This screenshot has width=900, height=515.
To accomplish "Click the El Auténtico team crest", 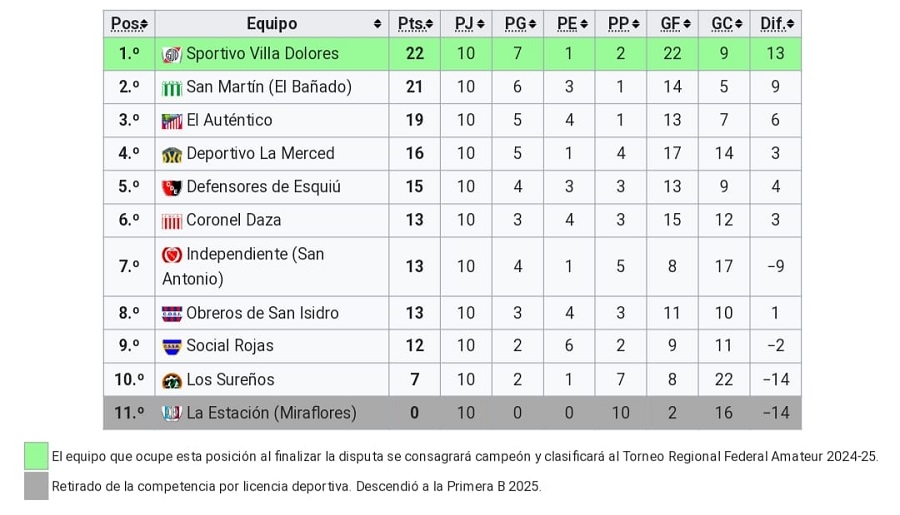I will click(172, 121).
